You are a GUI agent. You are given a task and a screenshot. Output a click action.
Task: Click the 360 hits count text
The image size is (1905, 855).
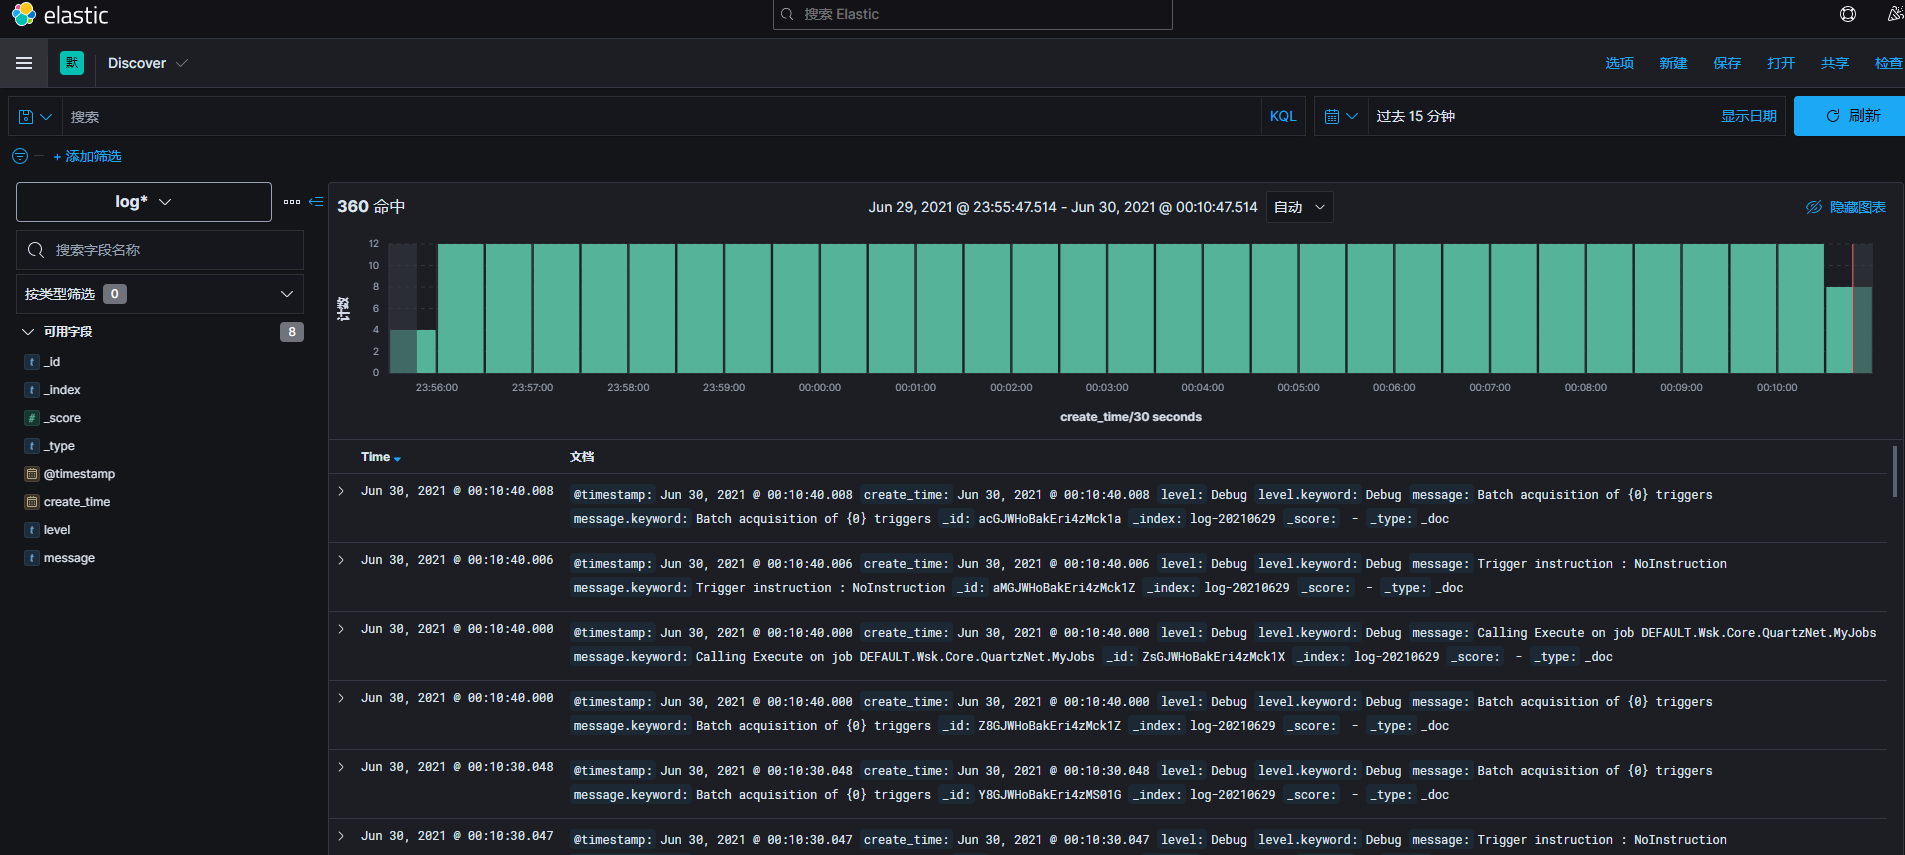371,207
